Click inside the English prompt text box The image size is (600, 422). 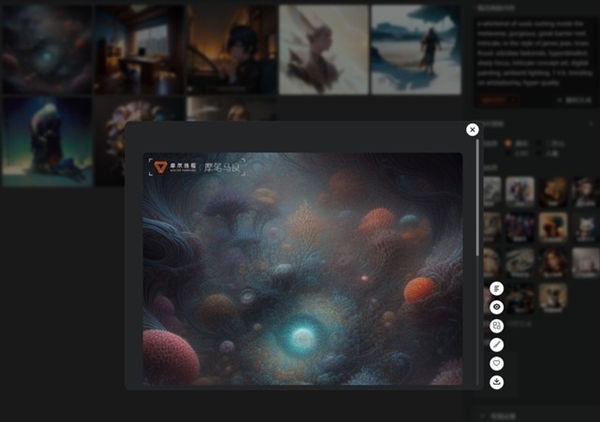[535, 53]
